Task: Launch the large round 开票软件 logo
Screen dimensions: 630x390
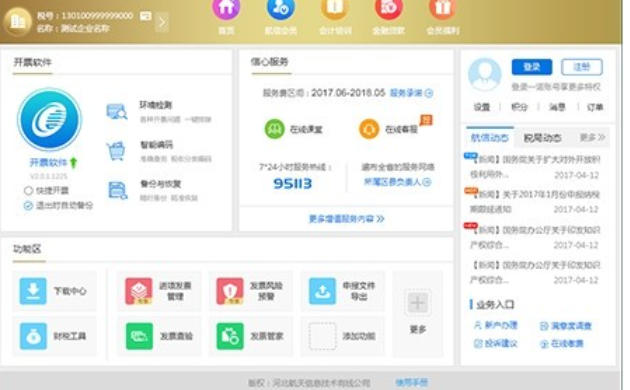Action: pos(49,119)
